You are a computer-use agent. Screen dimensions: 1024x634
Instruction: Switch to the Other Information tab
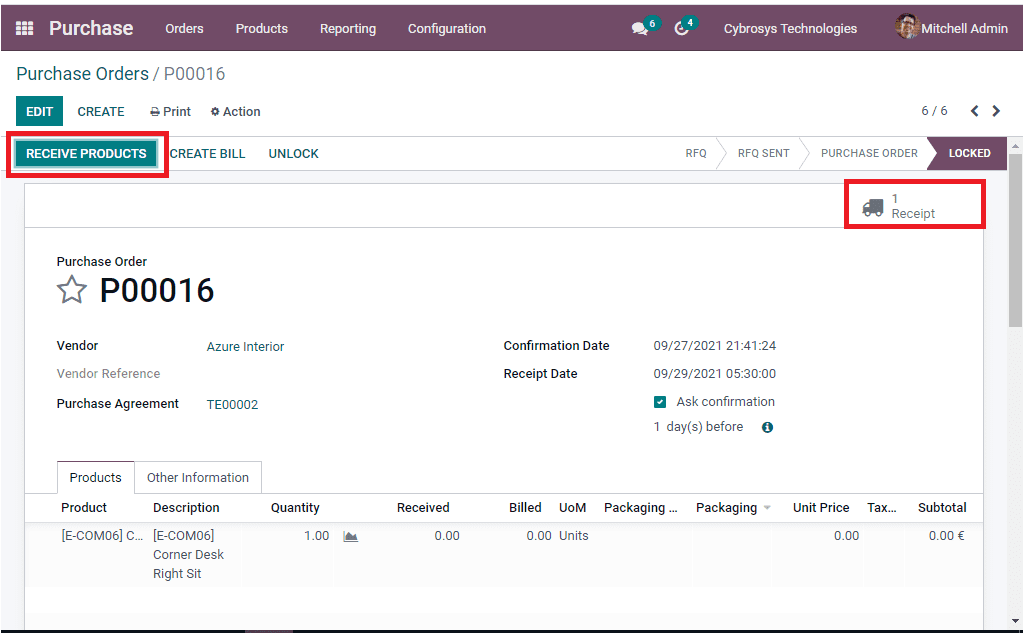click(x=197, y=477)
